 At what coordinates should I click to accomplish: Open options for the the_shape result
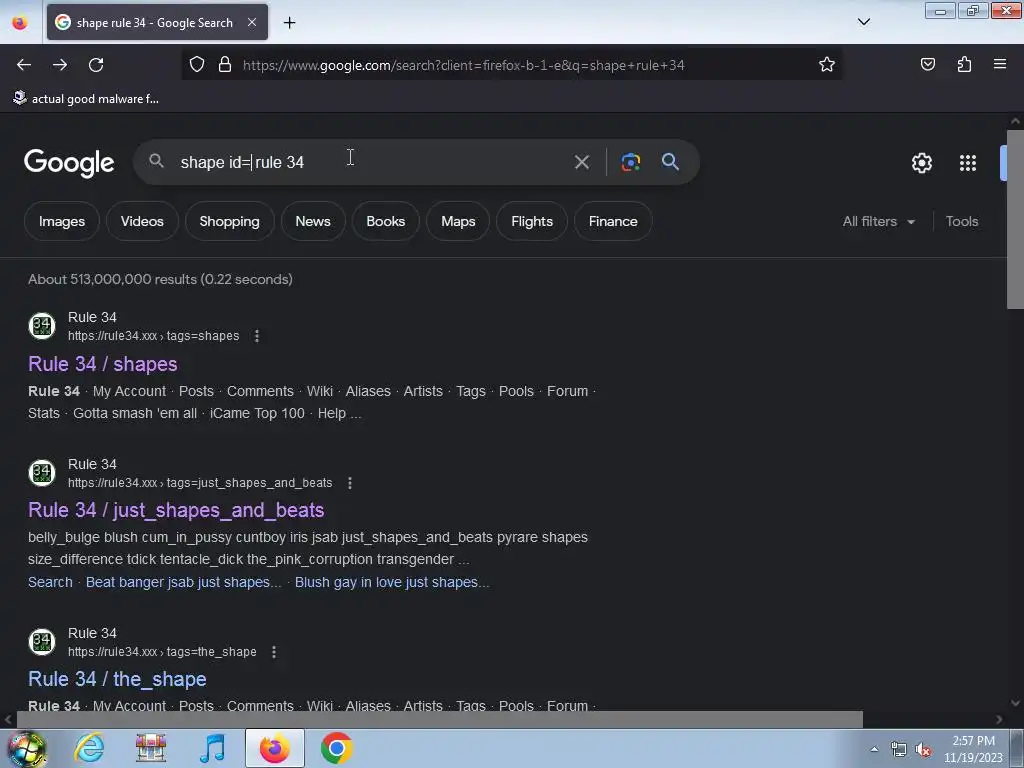tap(274, 652)
